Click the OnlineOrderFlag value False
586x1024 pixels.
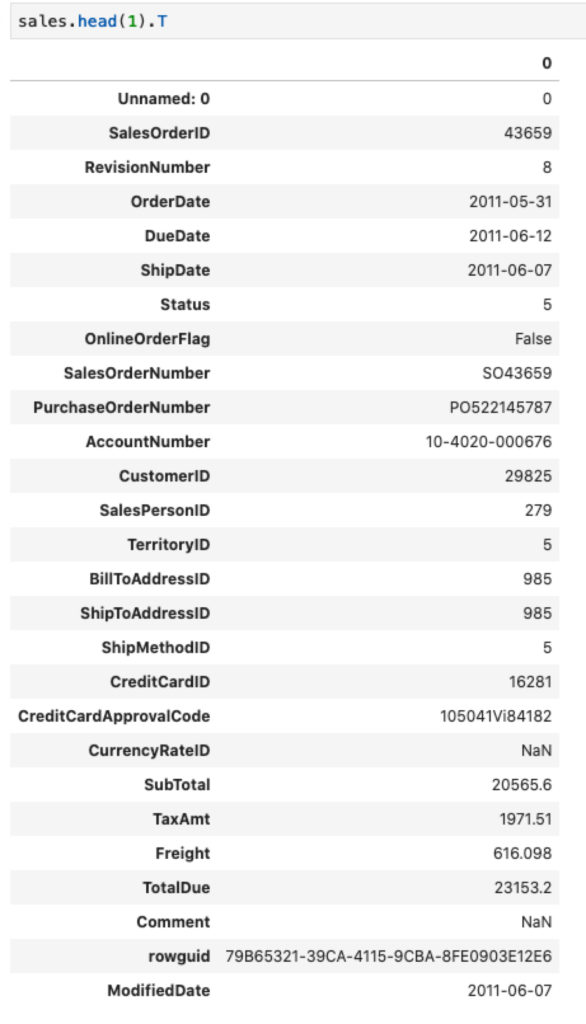coord(533,338)
